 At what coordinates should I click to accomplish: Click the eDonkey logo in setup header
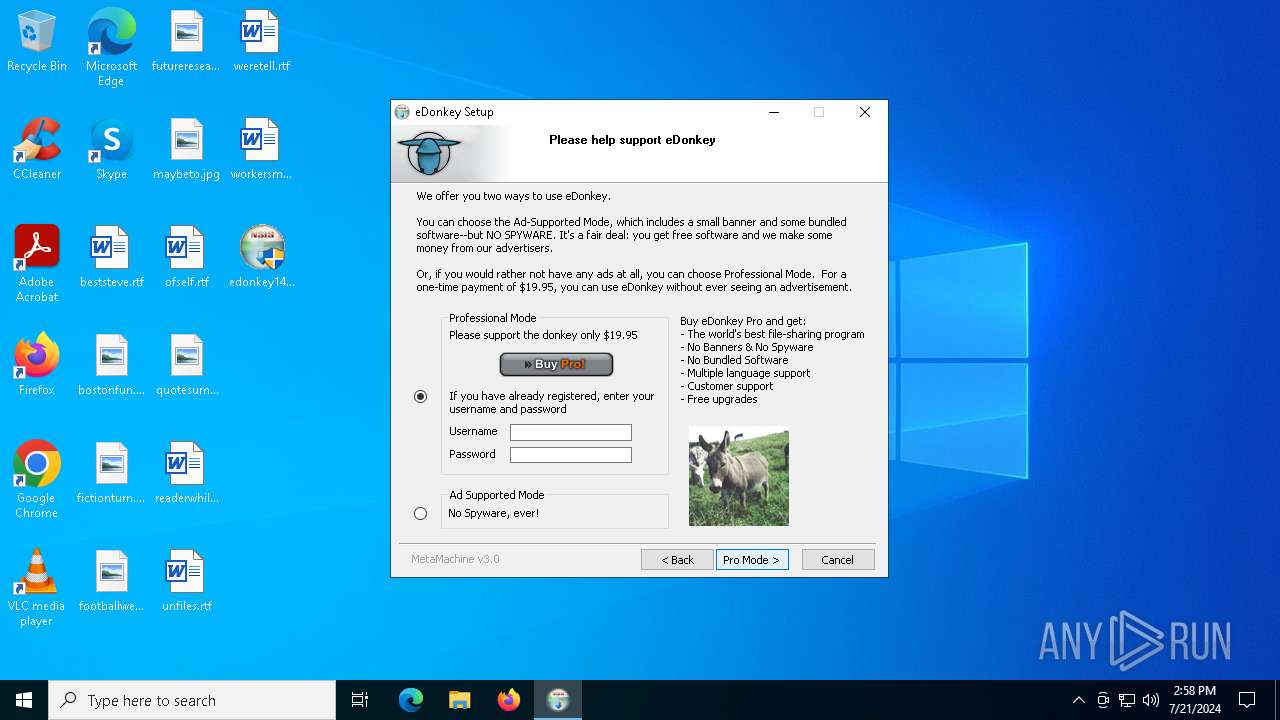[x=429, y=154]
